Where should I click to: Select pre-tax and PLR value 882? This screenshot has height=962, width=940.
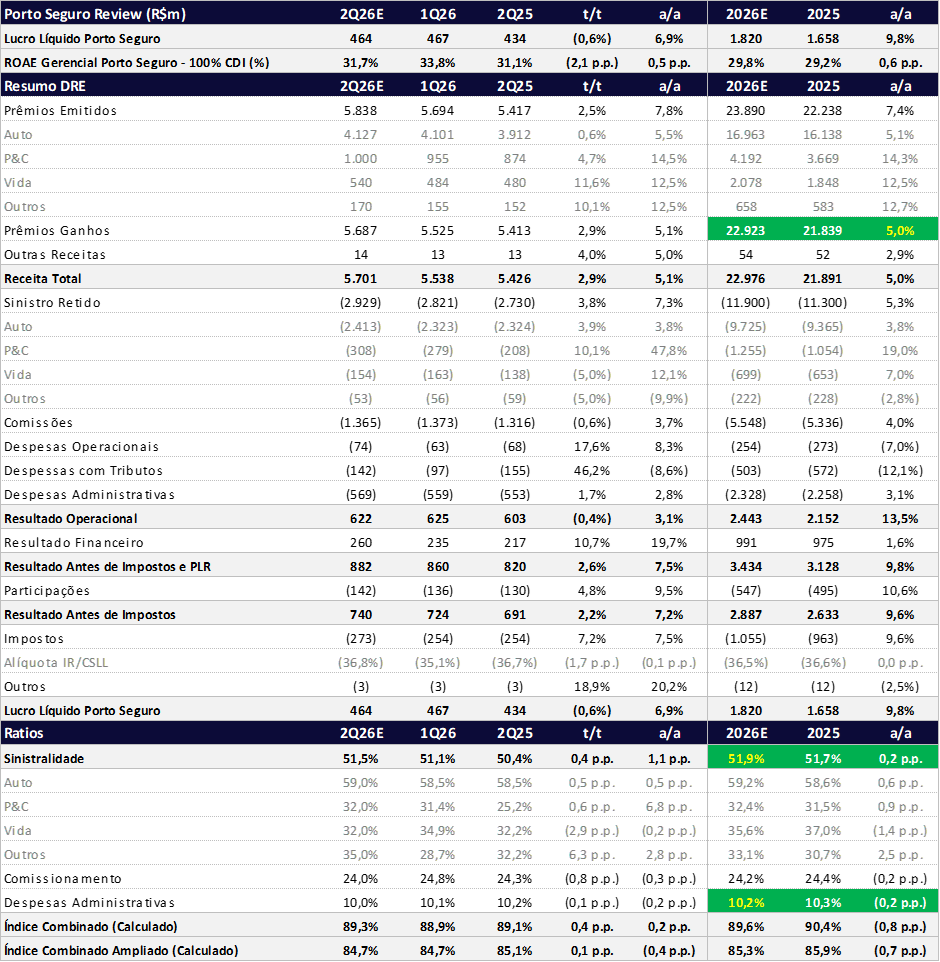(361, 567)
